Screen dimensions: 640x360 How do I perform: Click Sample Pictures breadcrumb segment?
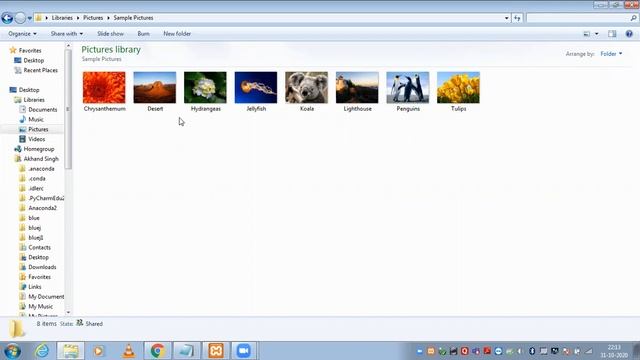133,18
